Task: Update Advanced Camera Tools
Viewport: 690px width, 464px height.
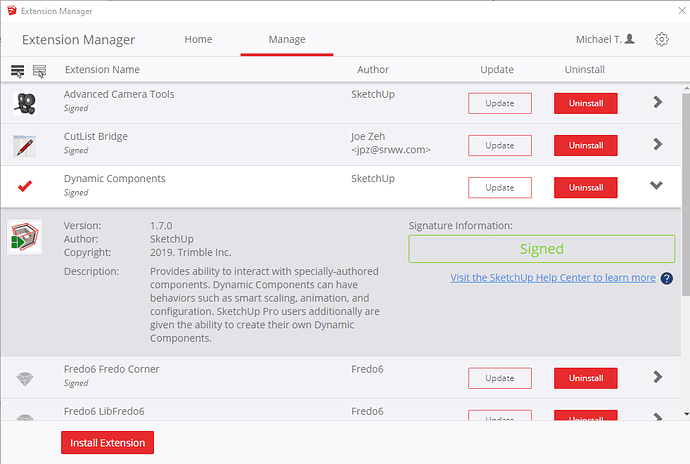Action: tap(500, 103)
